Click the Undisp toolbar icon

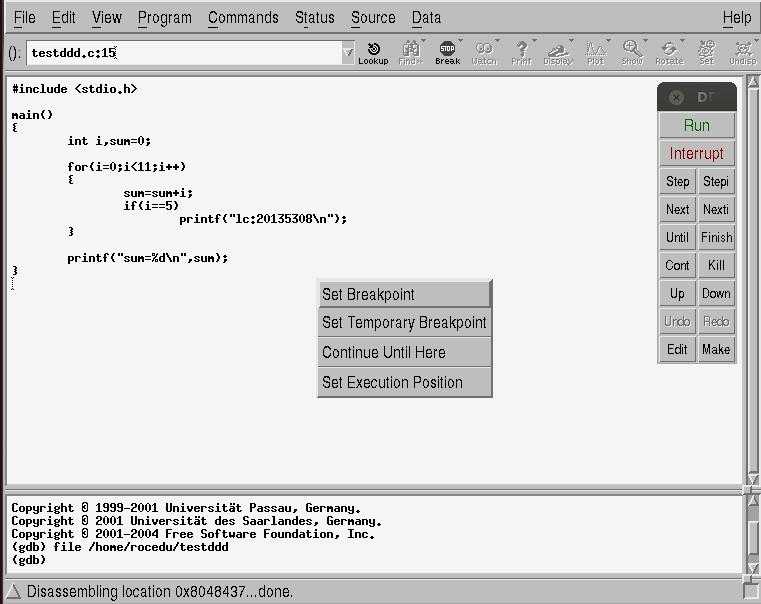coord(743,53)
